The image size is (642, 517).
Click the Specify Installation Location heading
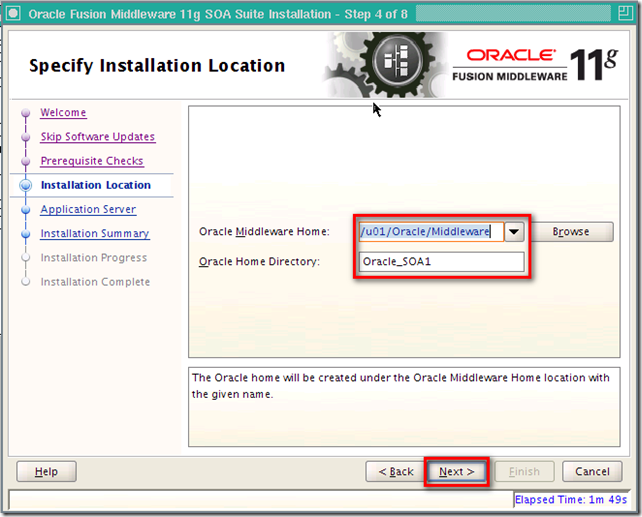(157, 66)
